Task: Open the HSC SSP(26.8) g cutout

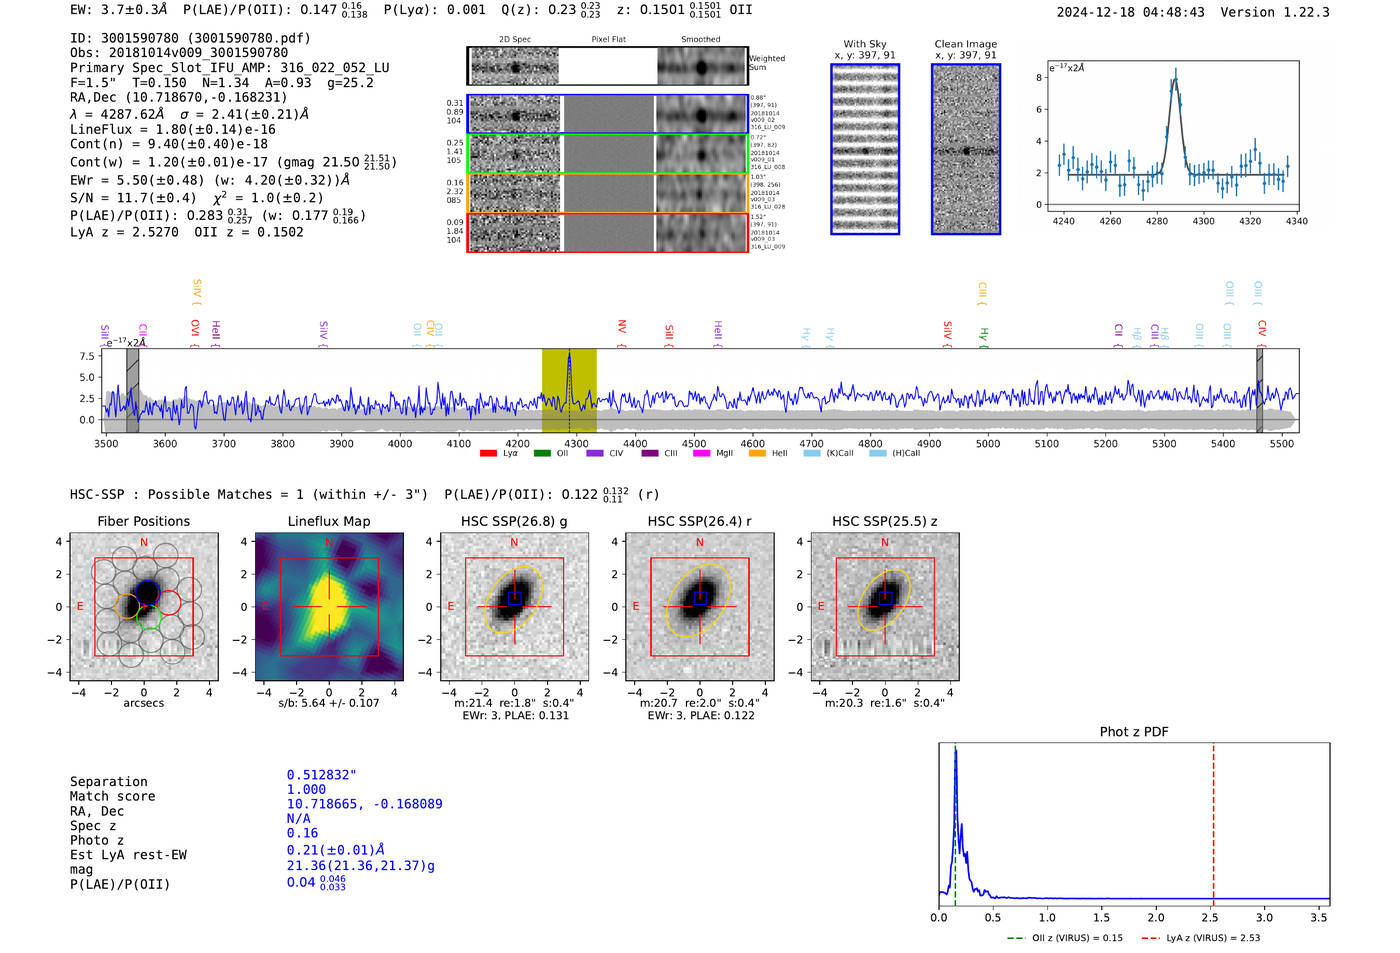Action: click(x=514, y=606)
